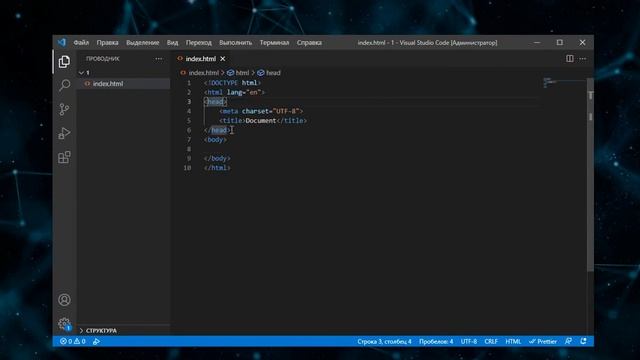640x360 pixels.
Task: Click the closing body tag
Action: click(x=217, y=158)
